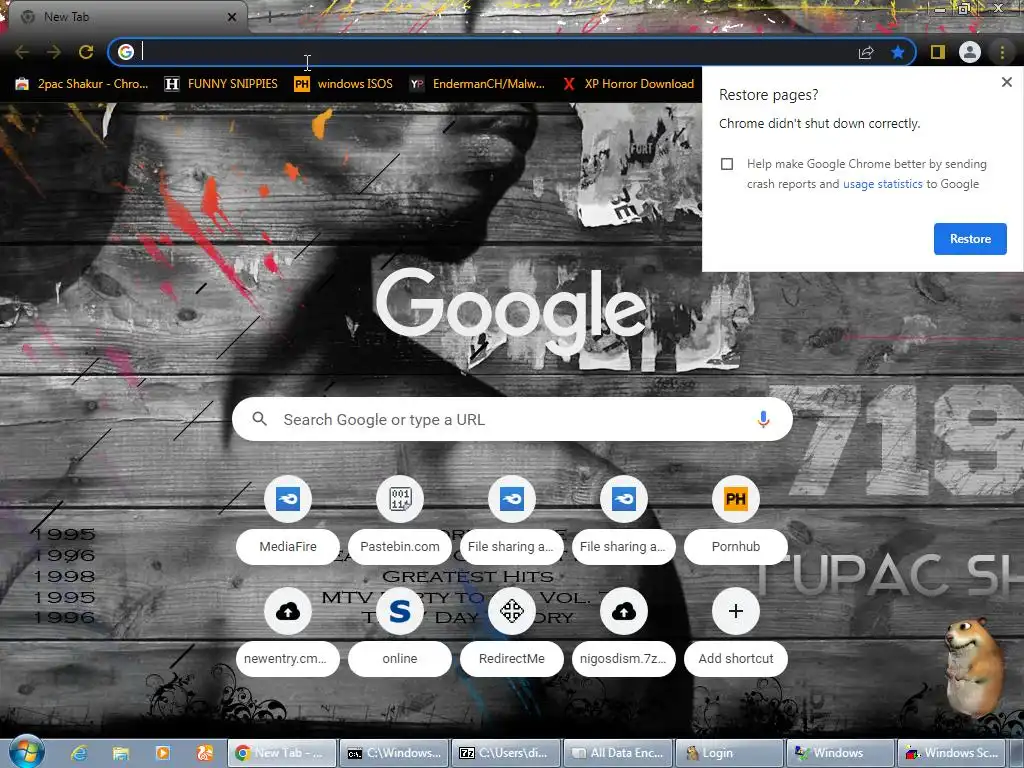Switch to the Windows Sc... taskbar item
The height and width of the screenshot is (768, 1024).
pyautogui.click(x=953, y=753)
